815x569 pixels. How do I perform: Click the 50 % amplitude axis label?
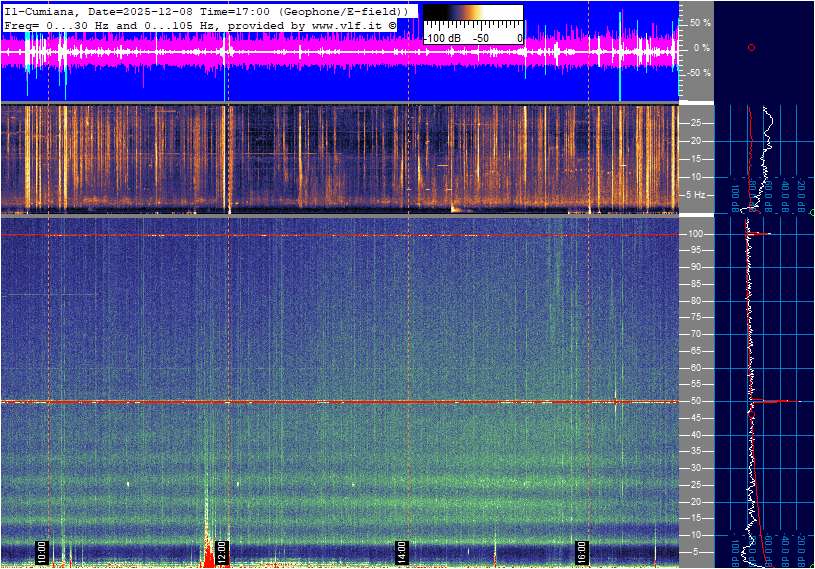tap(699, 22)
